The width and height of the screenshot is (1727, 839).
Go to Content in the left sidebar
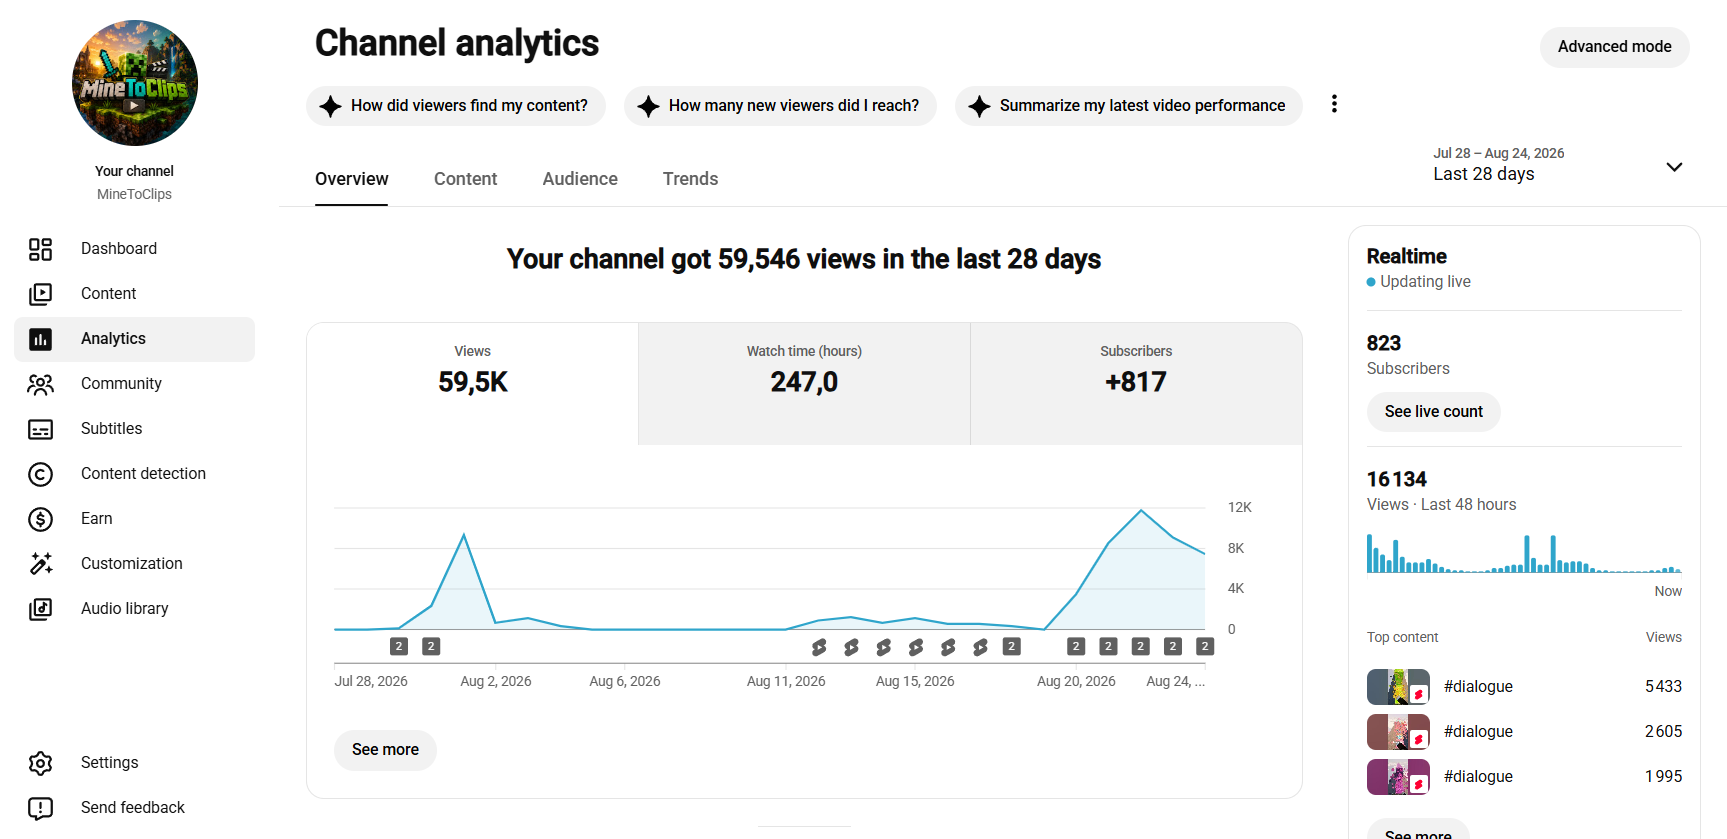click(134, 294)
